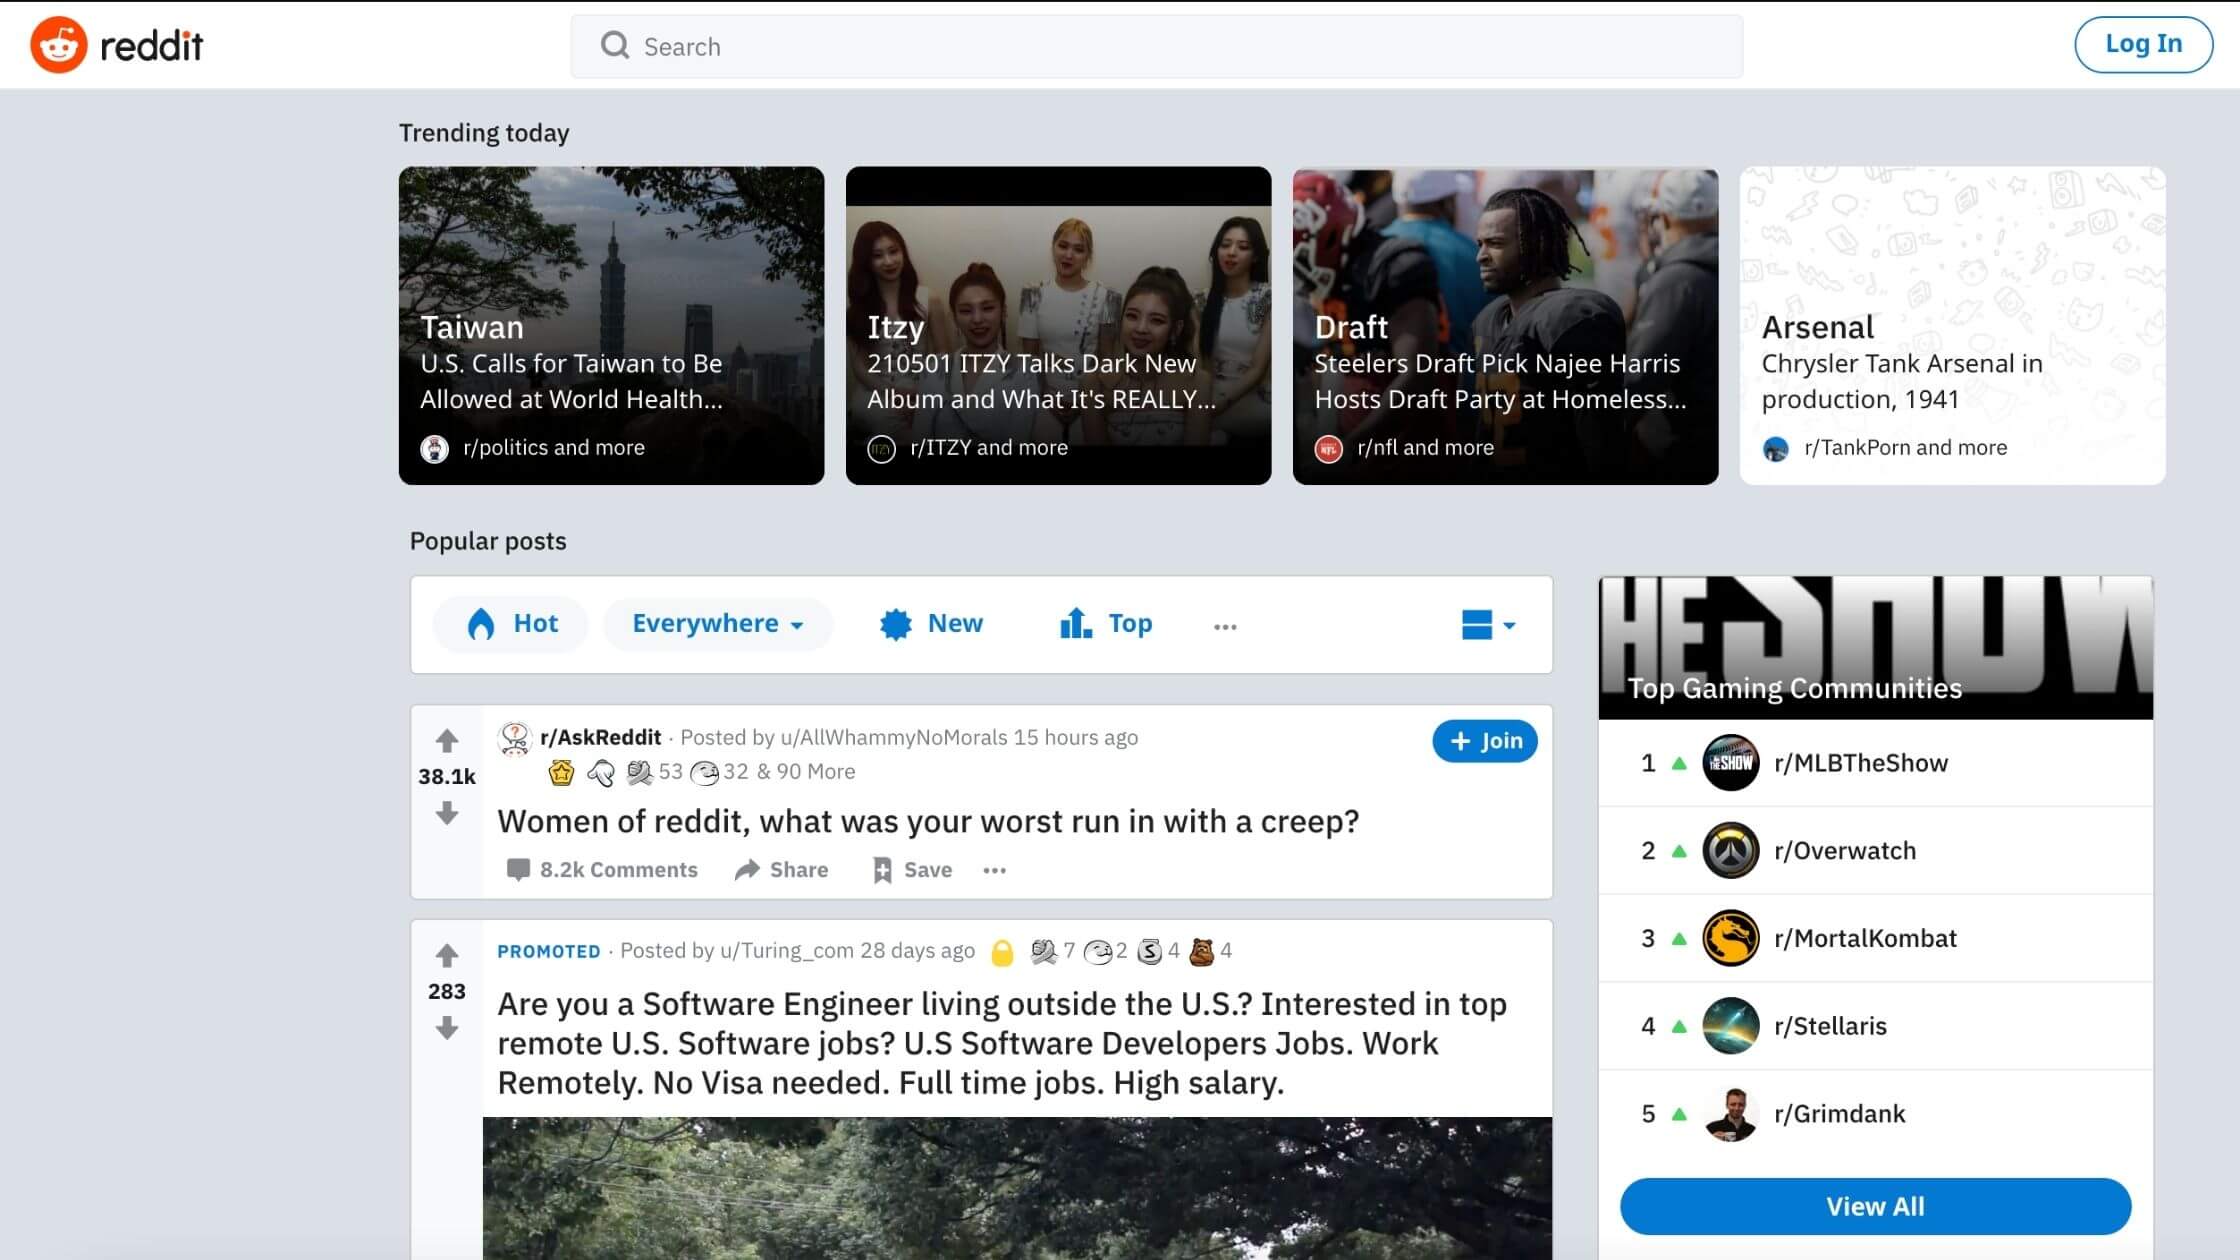
Task: Click the Reddit snoo logo icon
Action: click(58, 45)
